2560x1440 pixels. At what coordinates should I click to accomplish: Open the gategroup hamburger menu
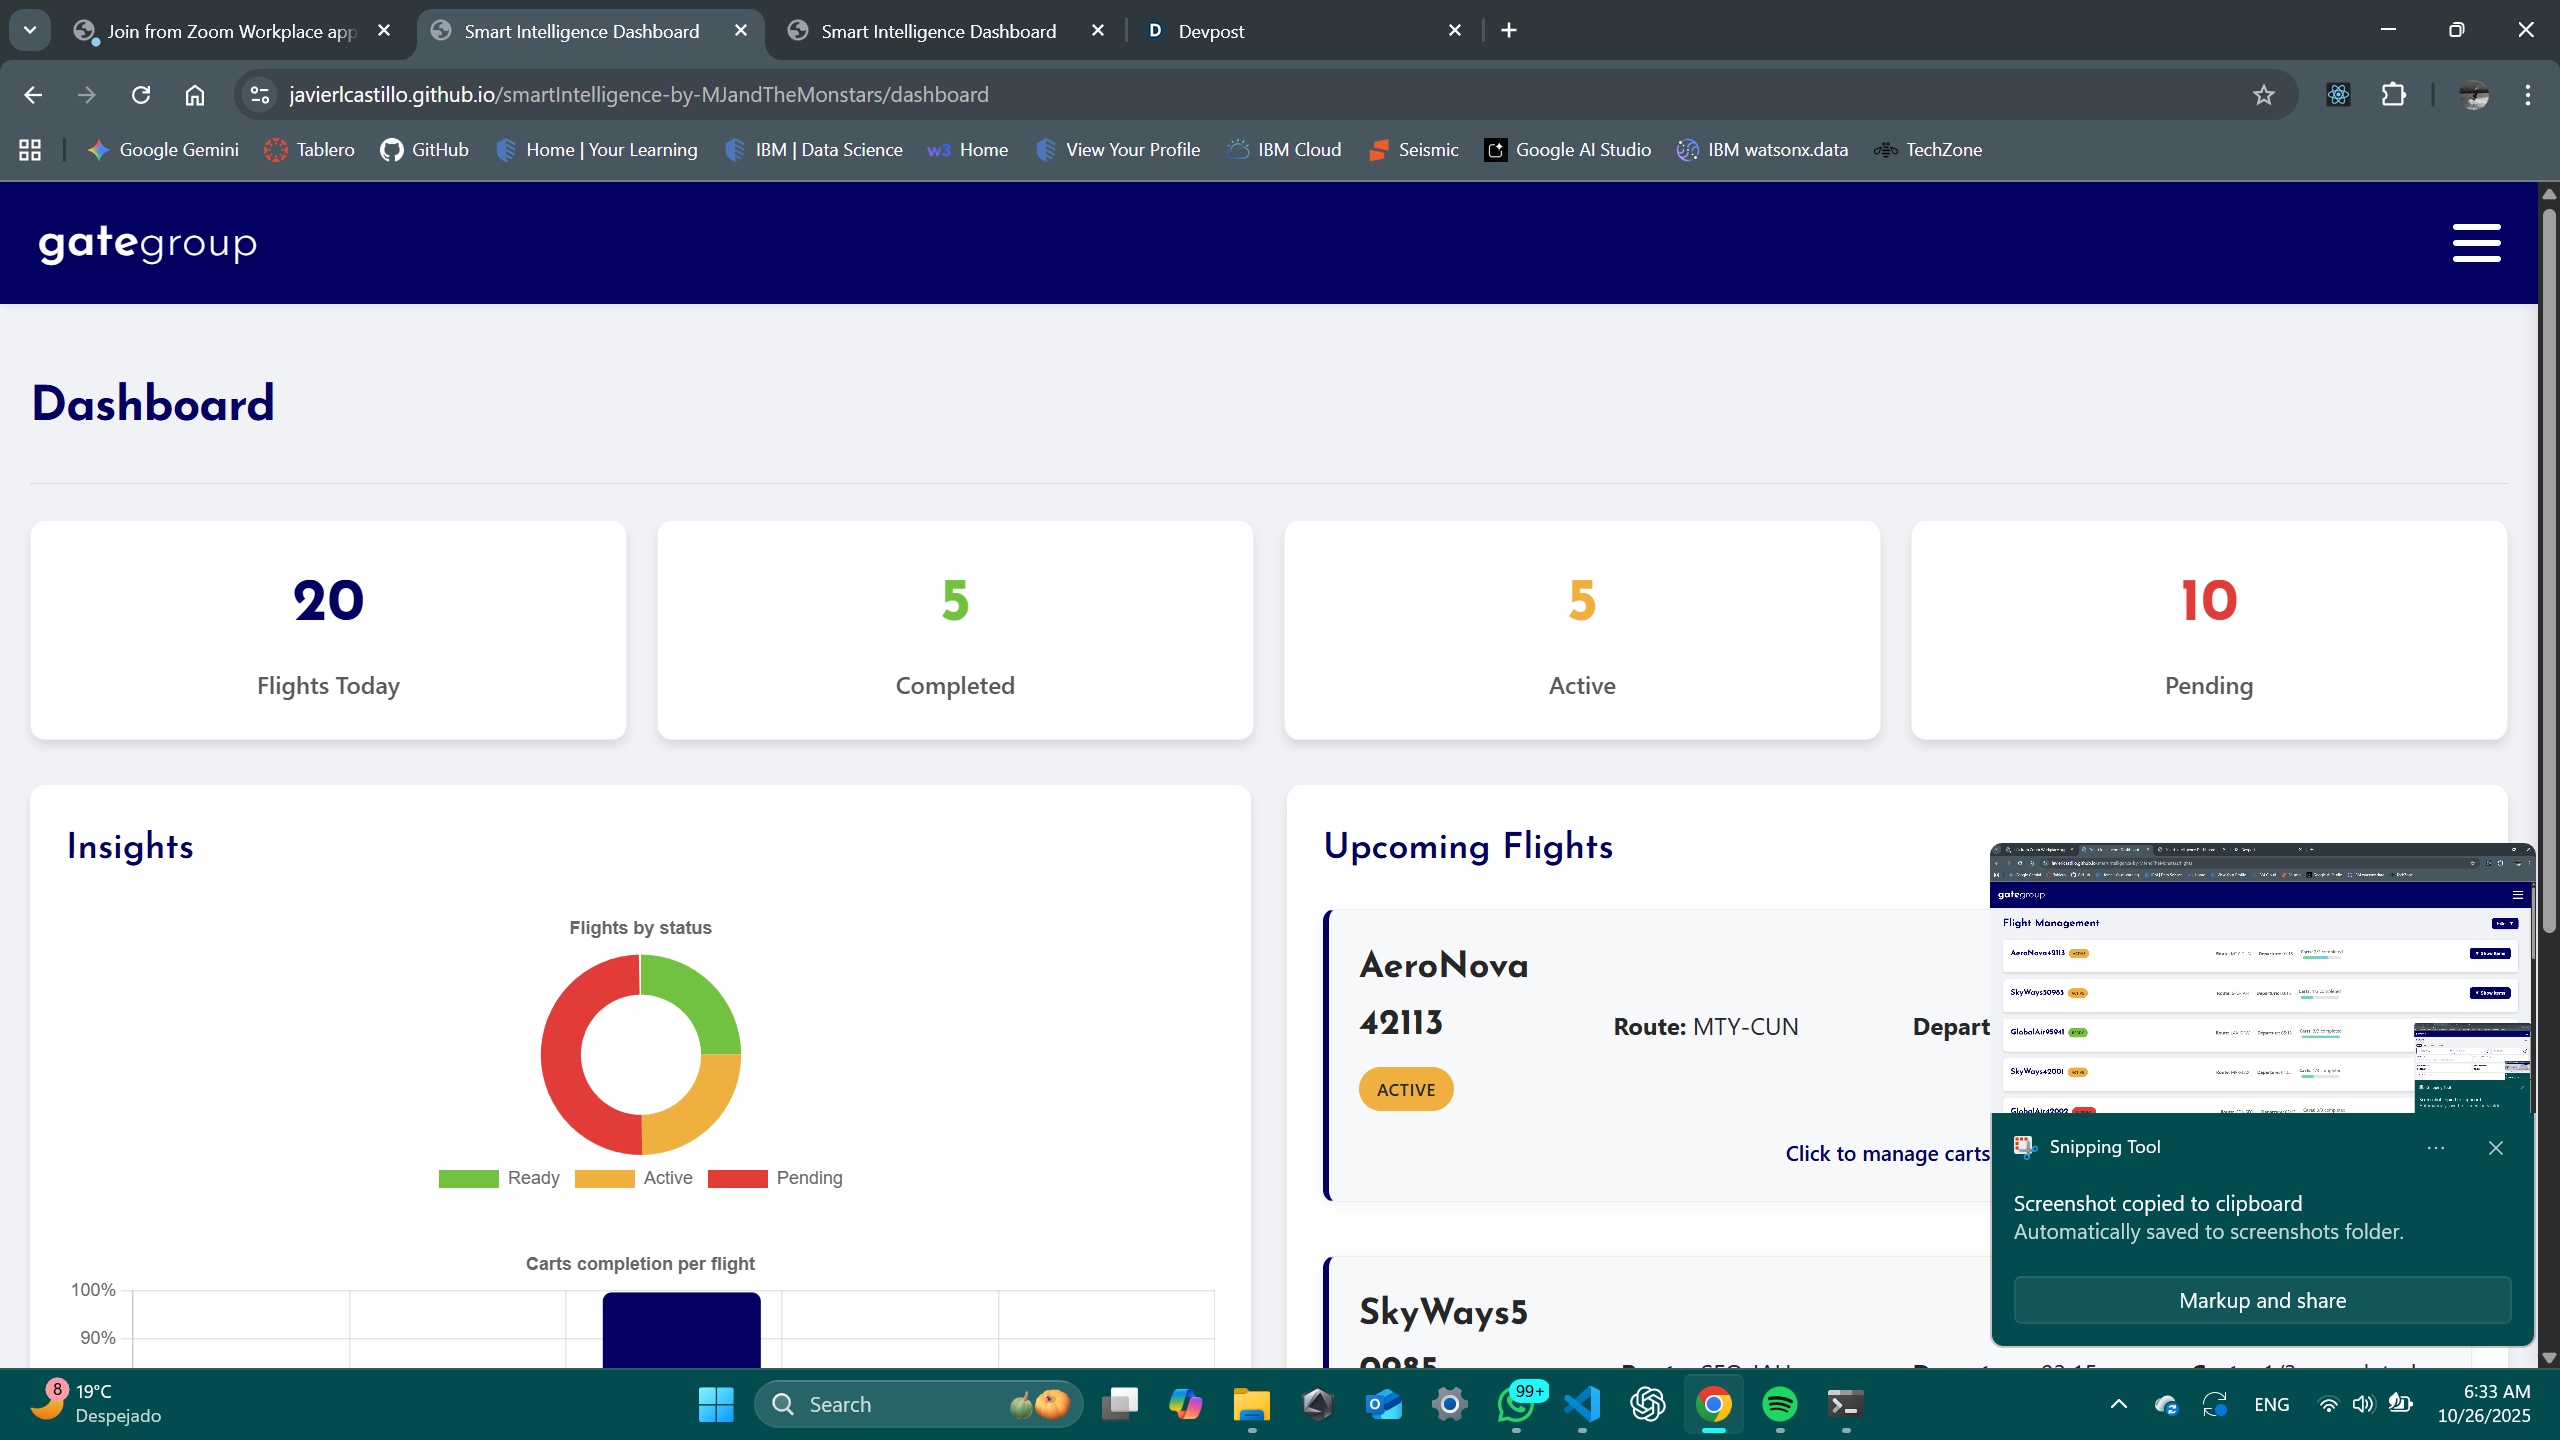pyautogui.click(x=2476, y=243)
